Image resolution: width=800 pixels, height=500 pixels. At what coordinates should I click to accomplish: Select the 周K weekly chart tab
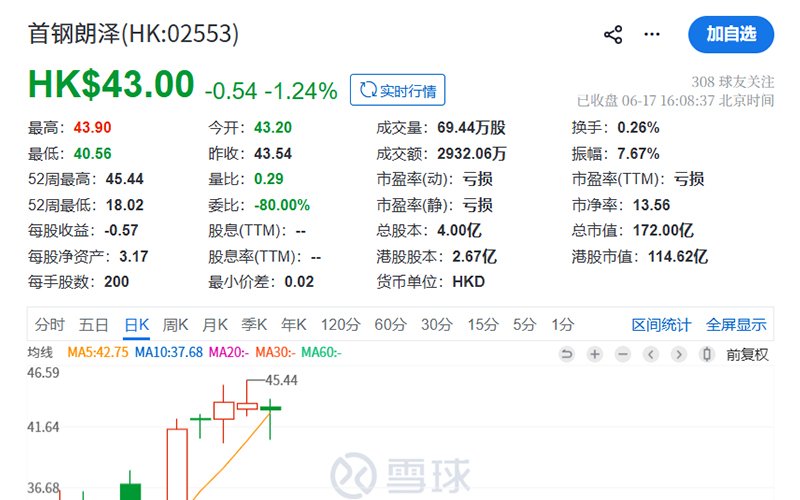point(176,324)
